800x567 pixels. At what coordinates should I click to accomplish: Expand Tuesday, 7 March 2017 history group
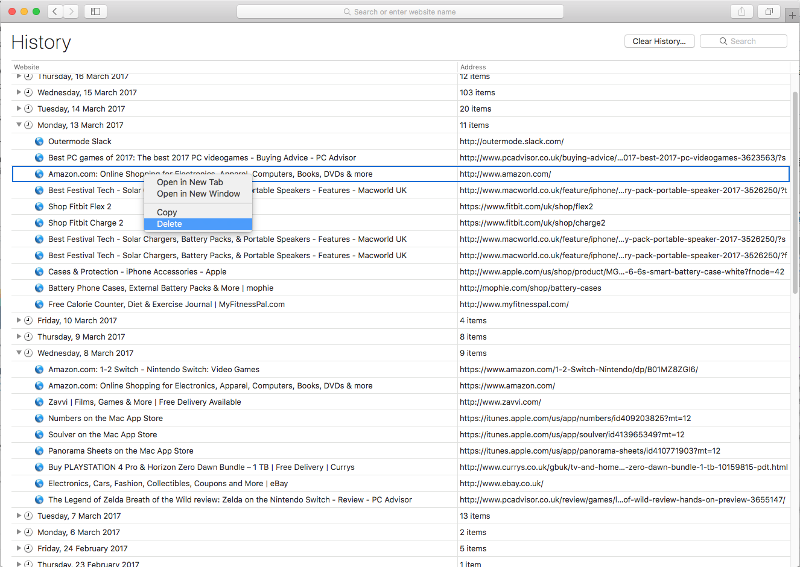[x=19, y=516]
